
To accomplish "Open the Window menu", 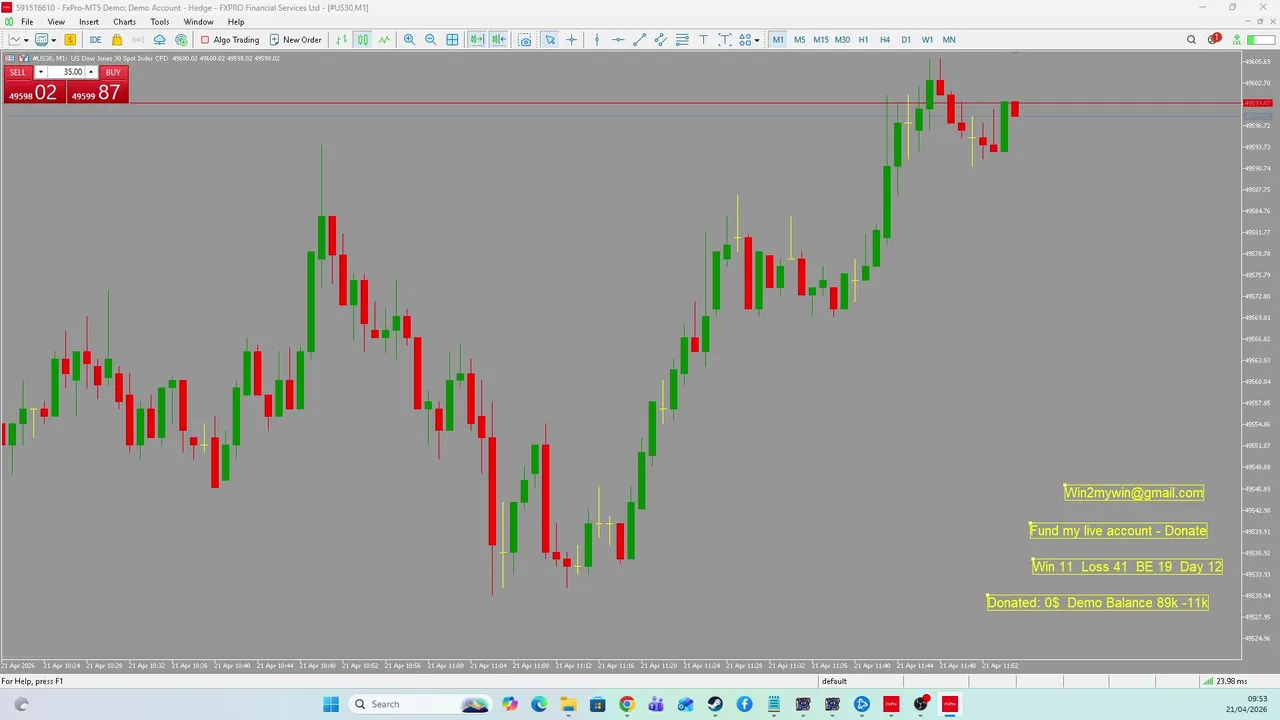I will point(198,22).
